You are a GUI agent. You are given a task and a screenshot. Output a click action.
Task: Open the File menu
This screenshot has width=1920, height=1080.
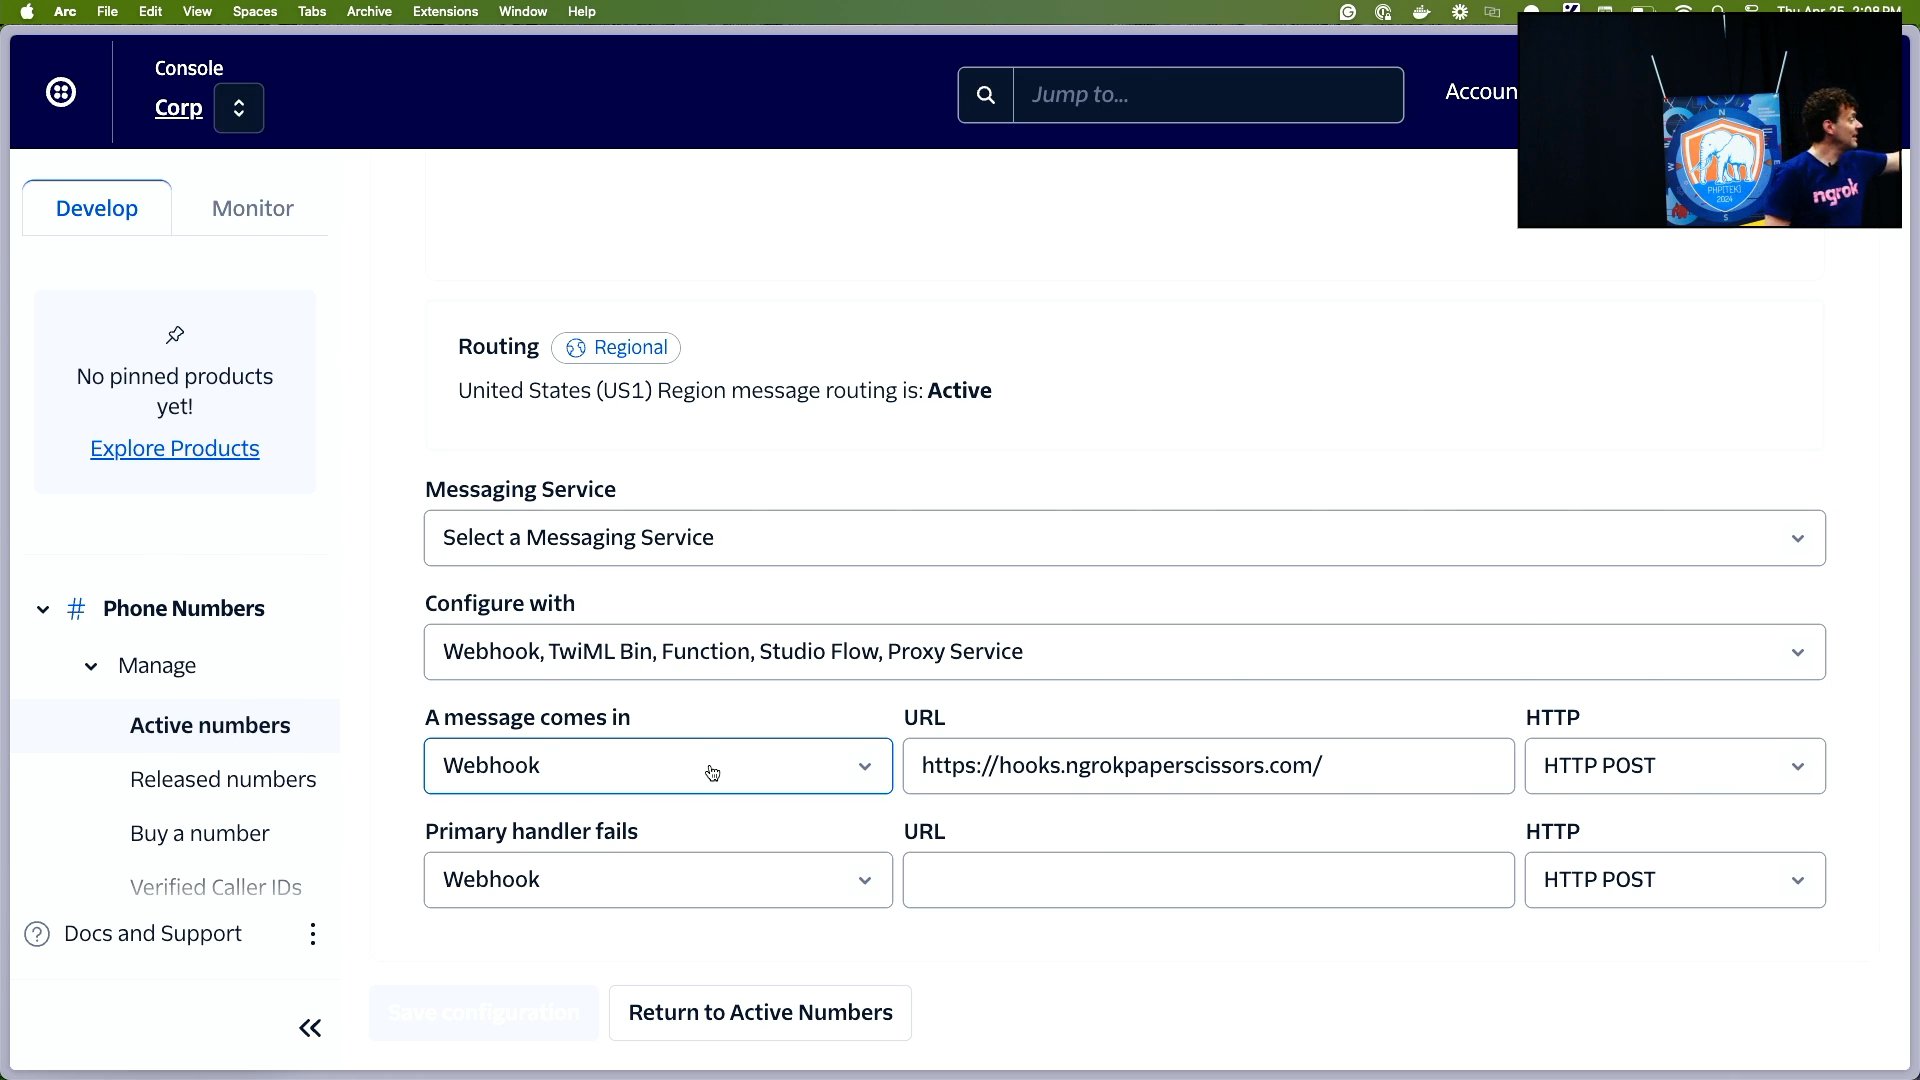107,12
